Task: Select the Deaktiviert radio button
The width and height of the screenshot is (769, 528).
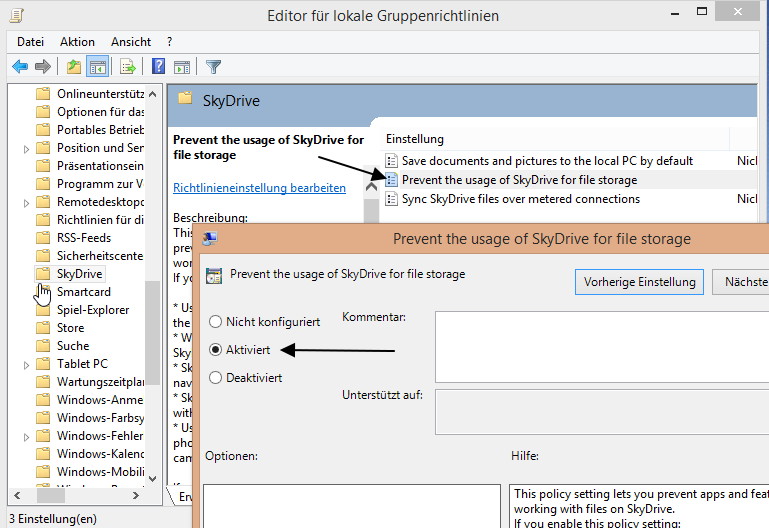Action: coord(215,377)
